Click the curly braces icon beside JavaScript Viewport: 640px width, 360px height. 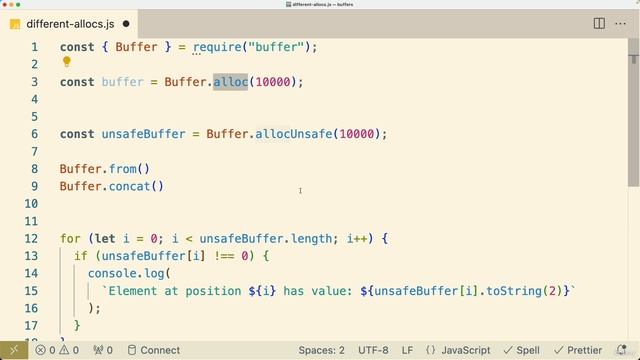pyautogui.click(x=431, y=350)
